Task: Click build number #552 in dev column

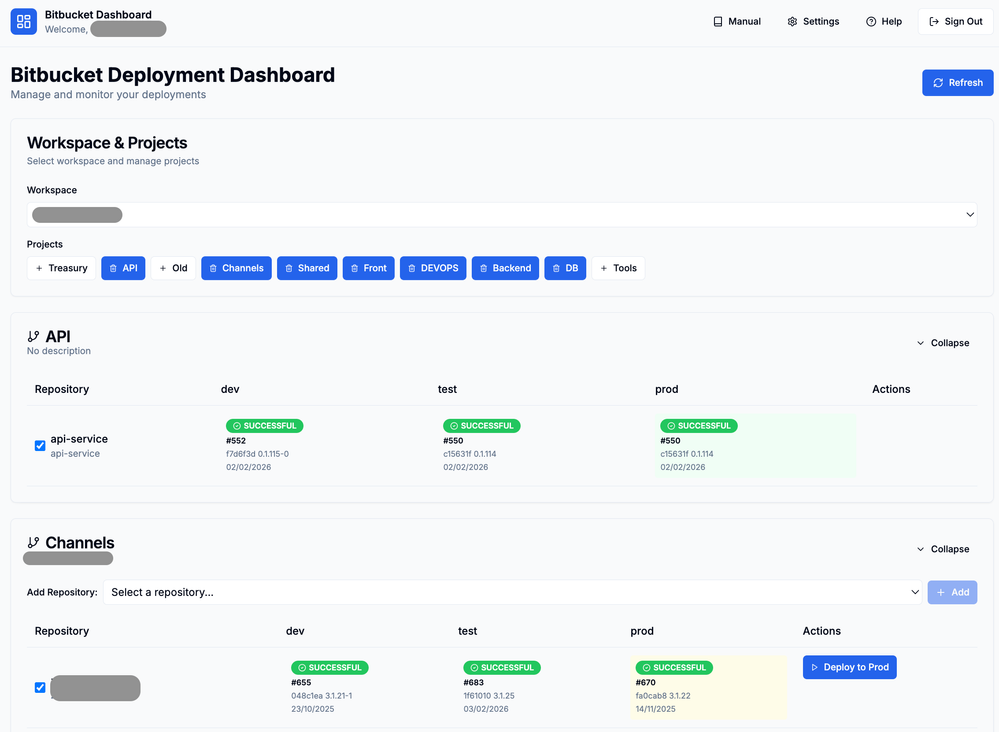Action: 236,441
